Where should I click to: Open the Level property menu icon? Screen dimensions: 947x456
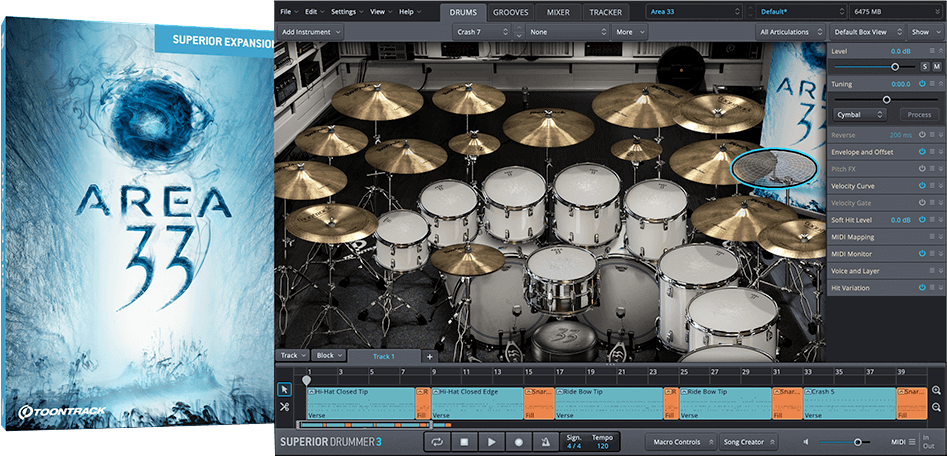coord(932,52)
